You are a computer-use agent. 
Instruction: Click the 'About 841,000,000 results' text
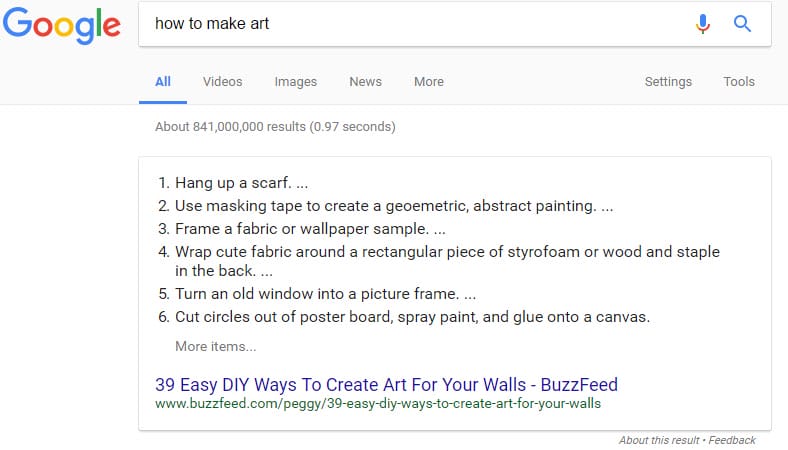point(275,127)
